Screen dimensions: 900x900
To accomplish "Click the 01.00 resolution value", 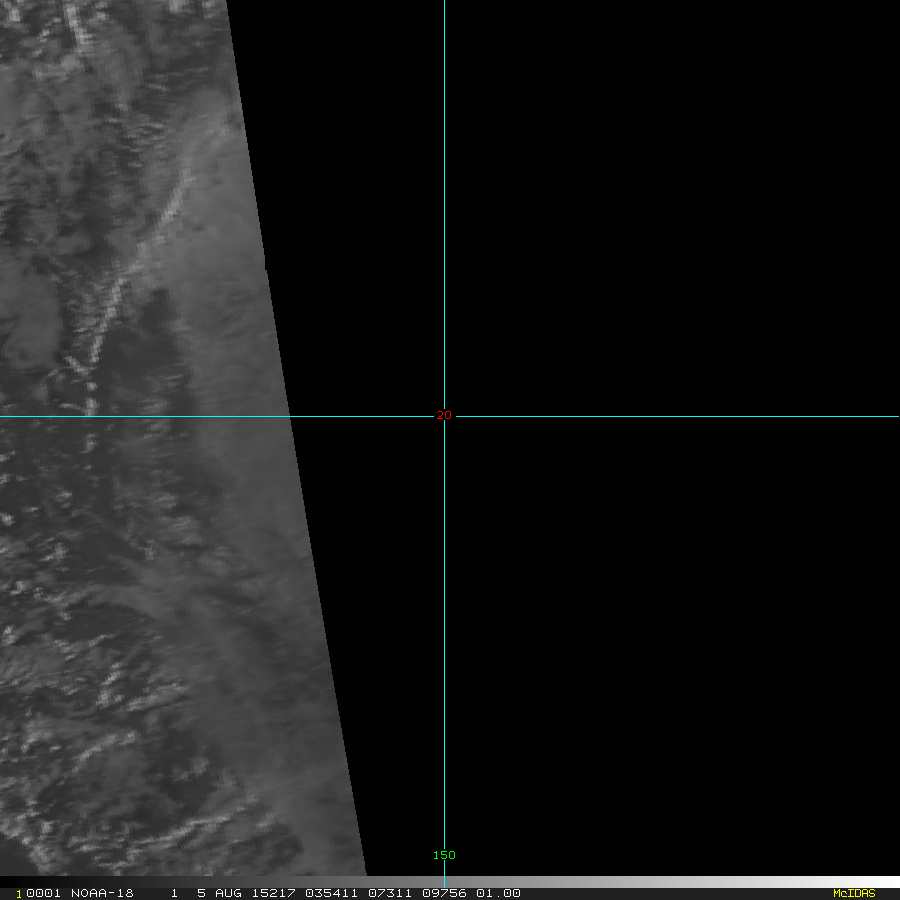I will (499, 893).
